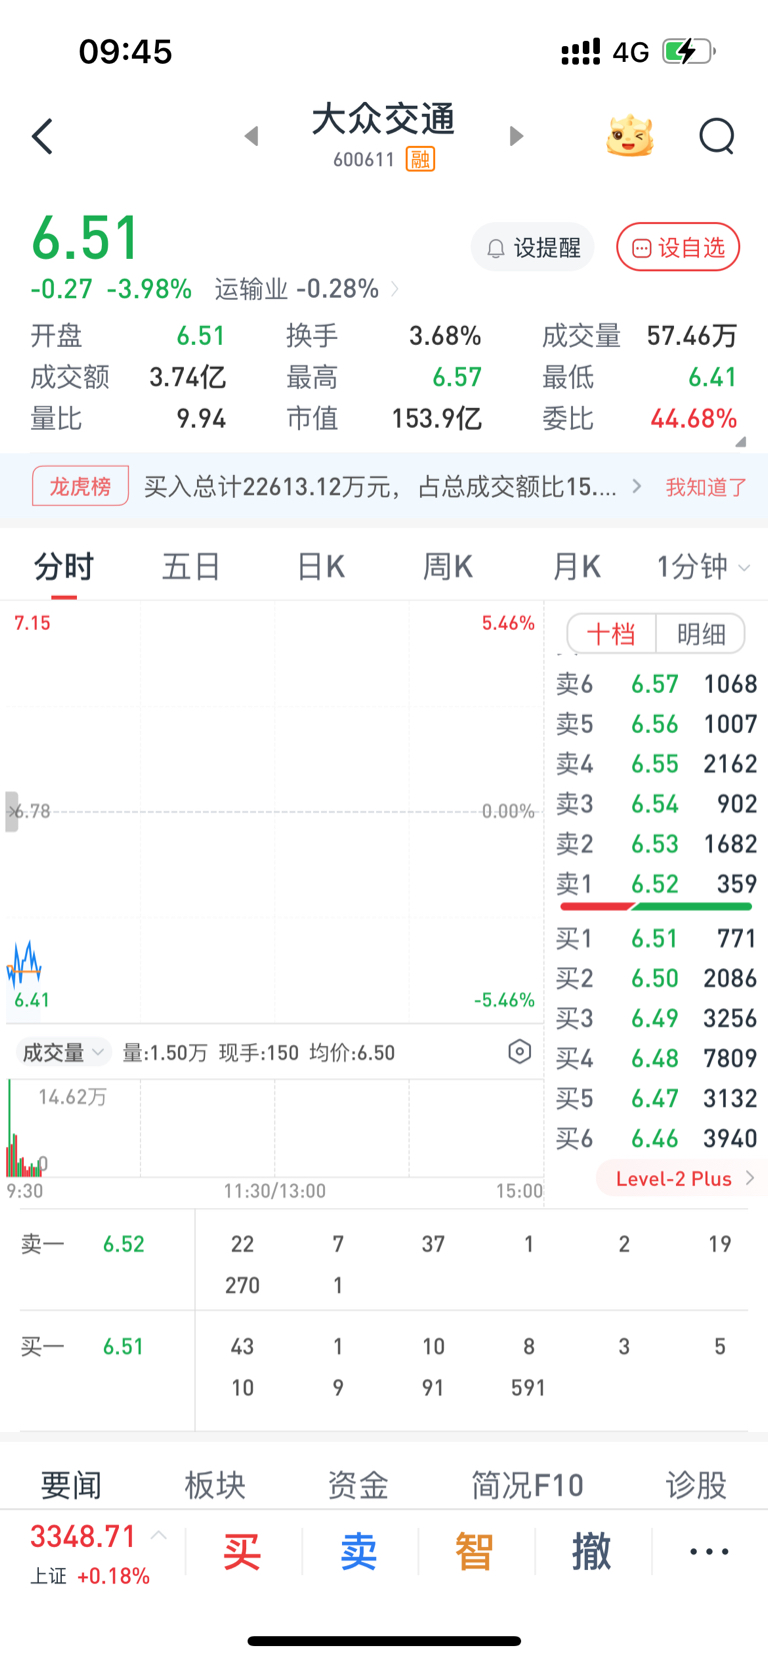
Task: Tap the 融 margin trading badge
Action: point(420,159)
